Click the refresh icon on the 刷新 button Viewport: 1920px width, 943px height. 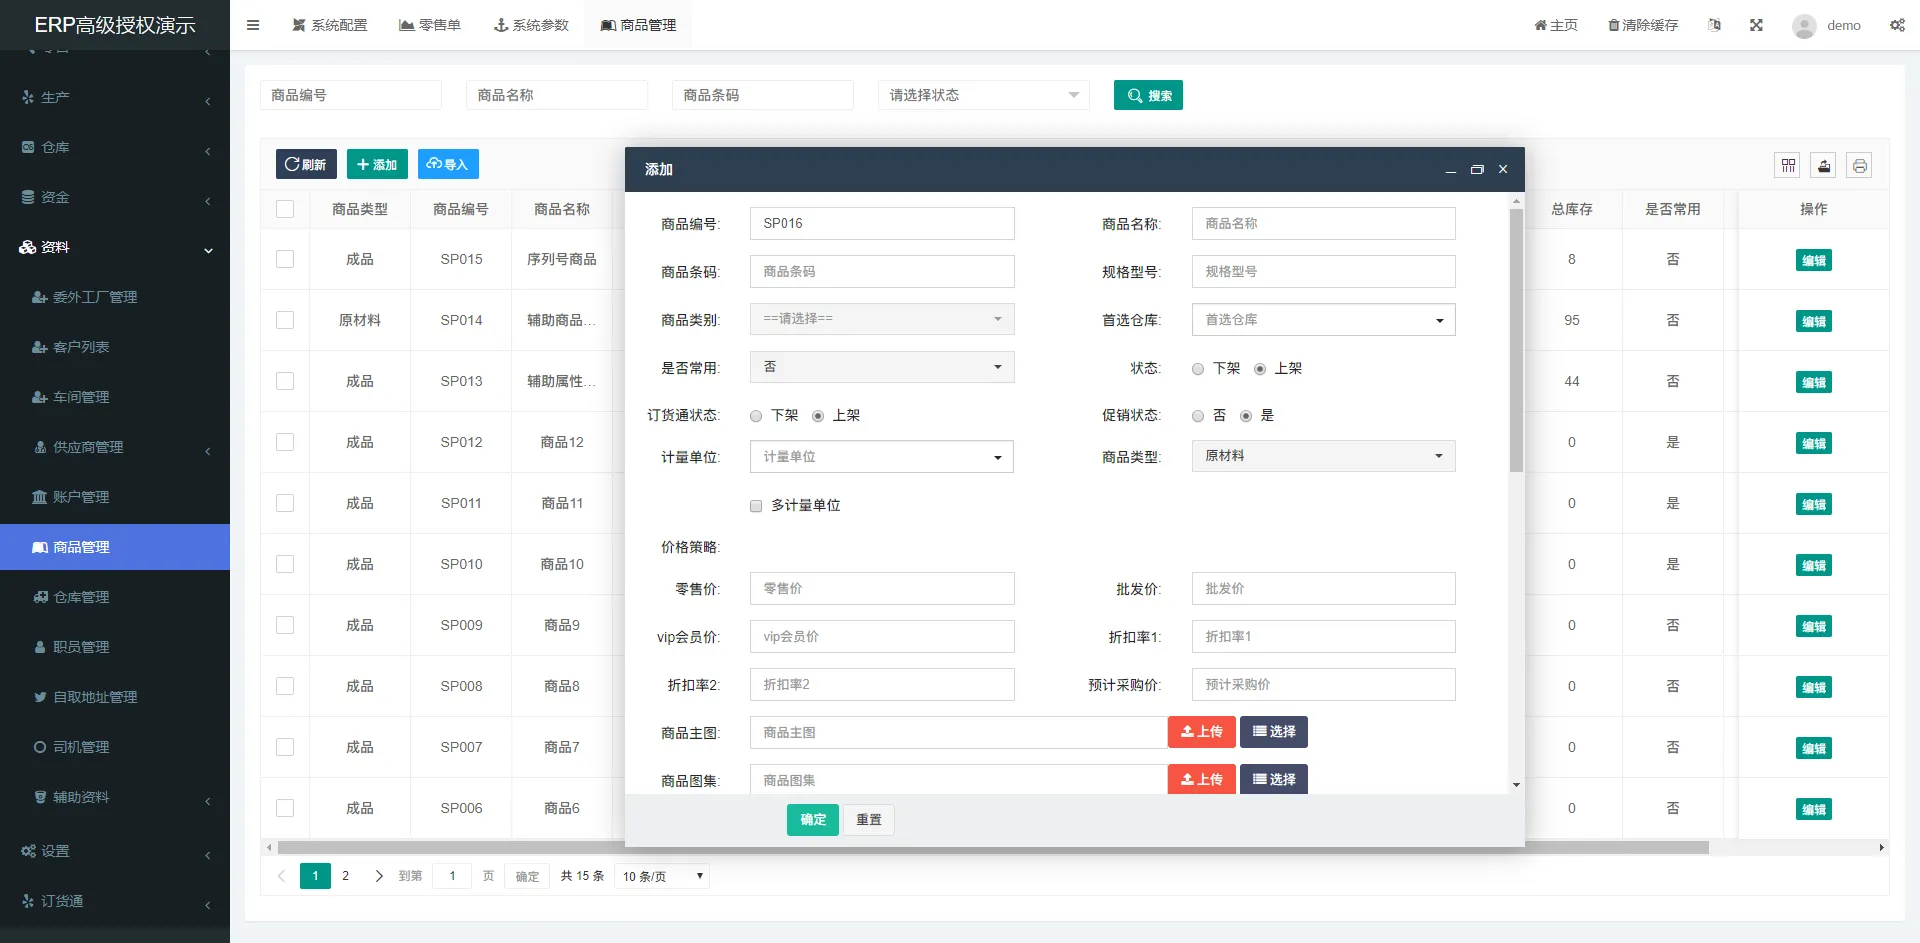point(291,164)
